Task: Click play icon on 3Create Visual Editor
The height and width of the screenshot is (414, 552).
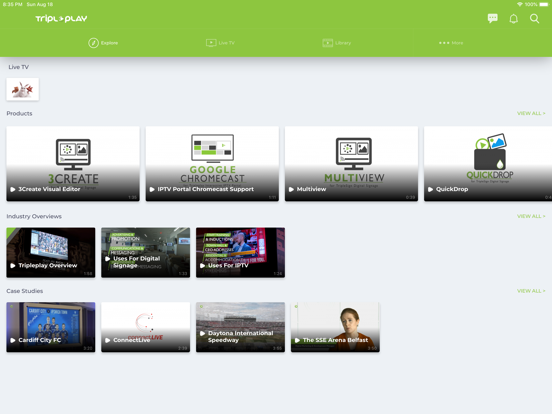Action: click(13, 189)
